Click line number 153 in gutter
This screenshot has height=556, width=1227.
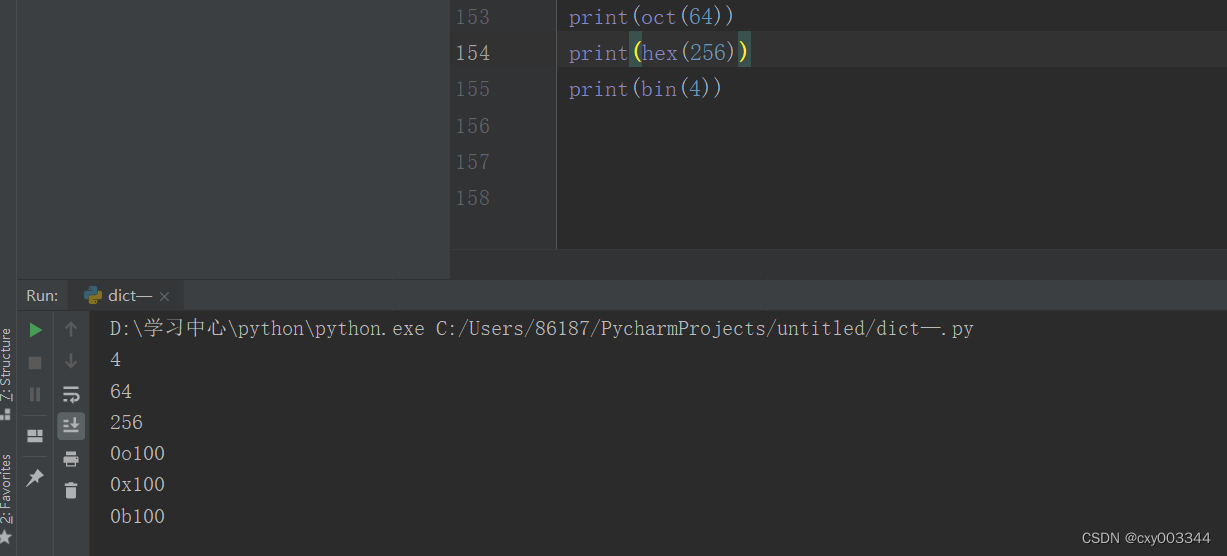coord(473,17)
